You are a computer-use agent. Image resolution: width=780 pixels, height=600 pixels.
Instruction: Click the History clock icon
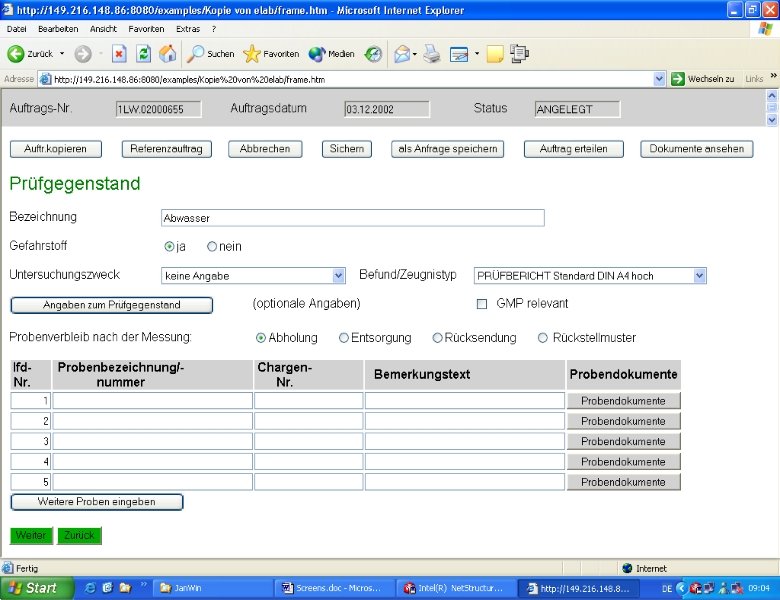click(373, 54)
